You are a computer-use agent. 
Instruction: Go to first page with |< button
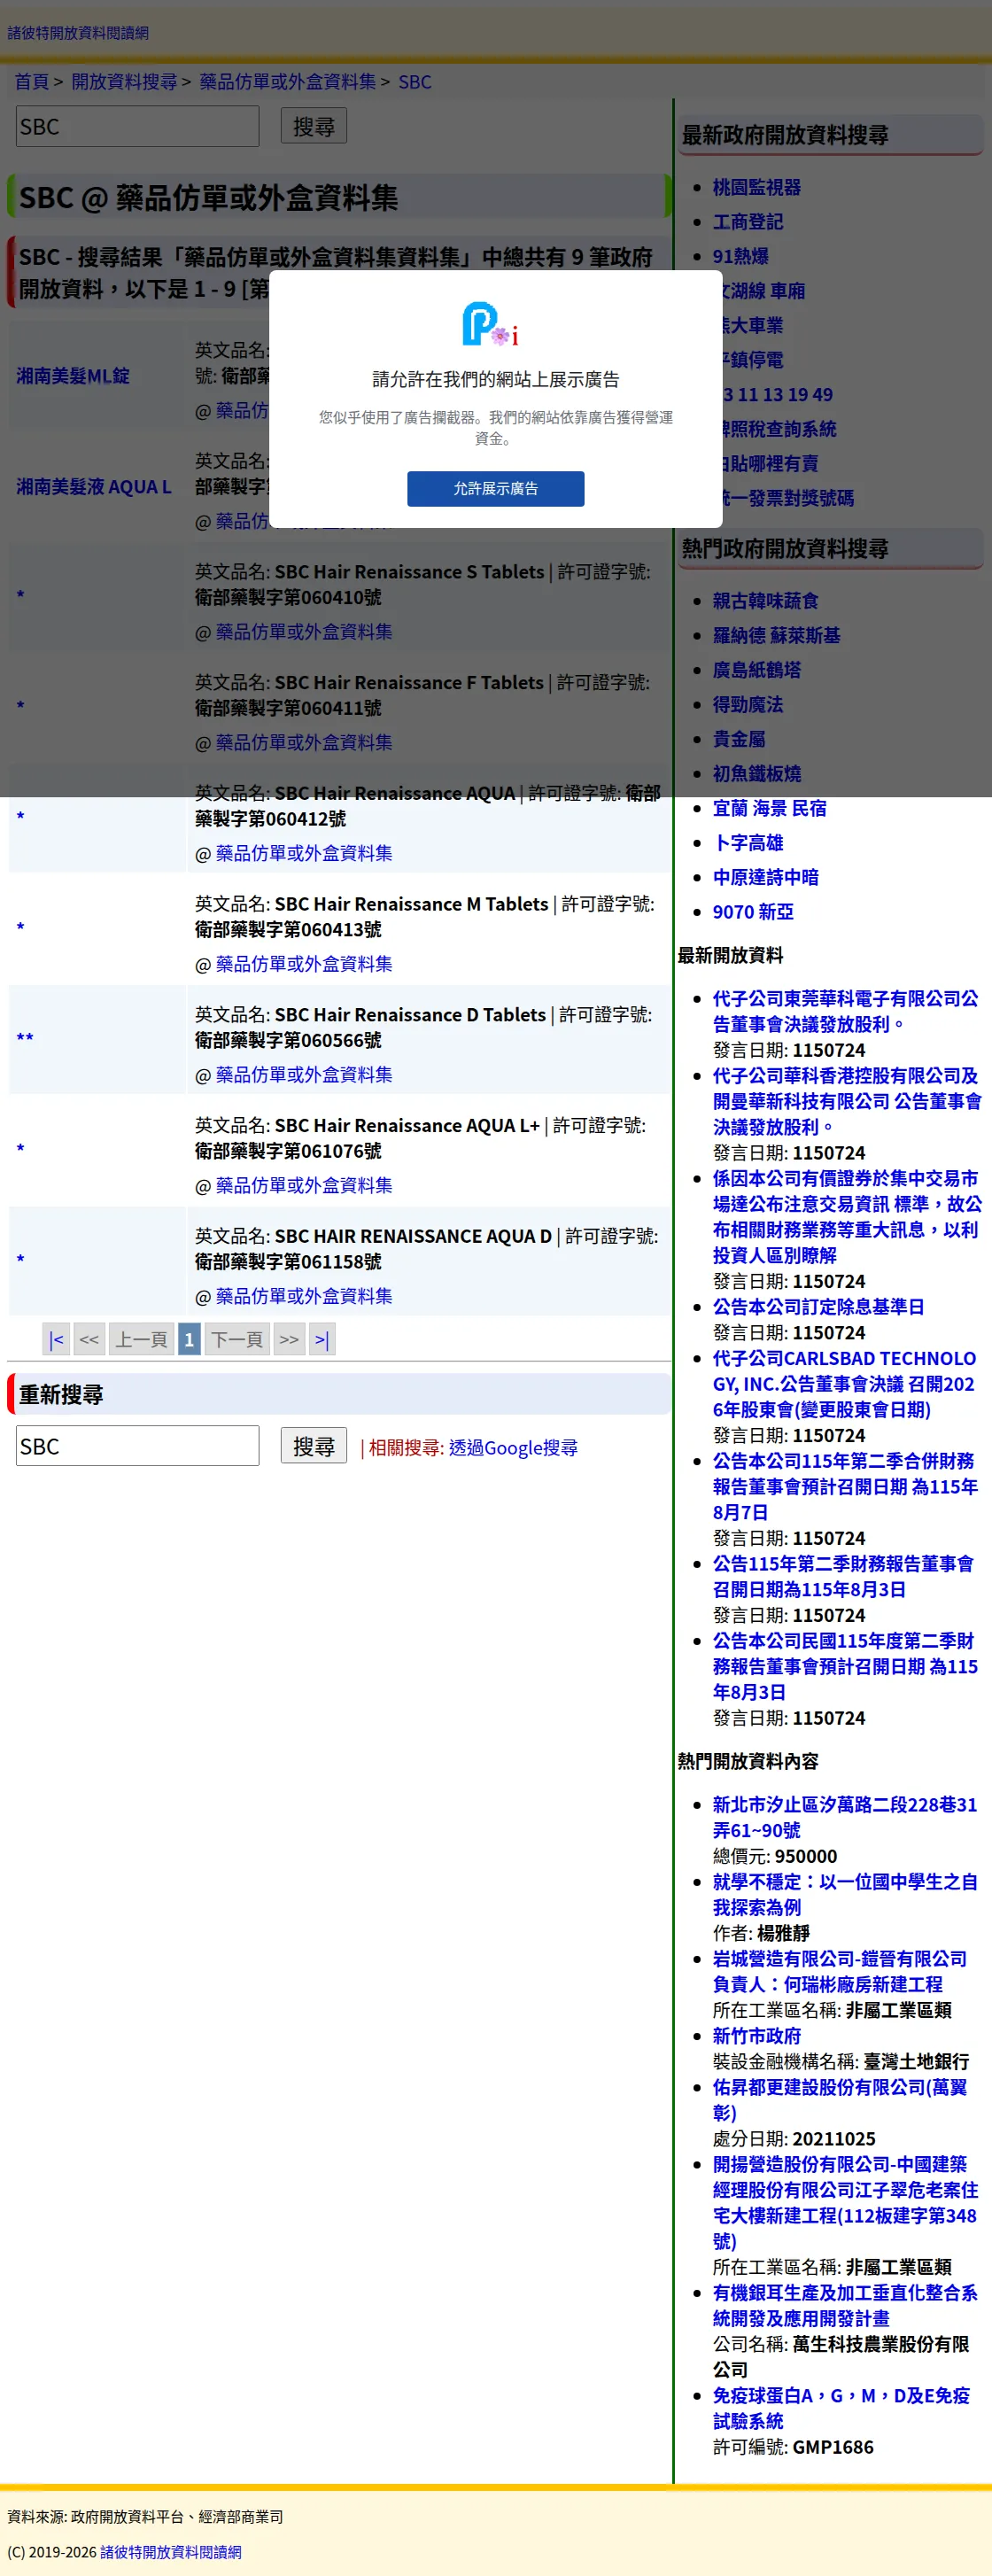pos(56,1339)
